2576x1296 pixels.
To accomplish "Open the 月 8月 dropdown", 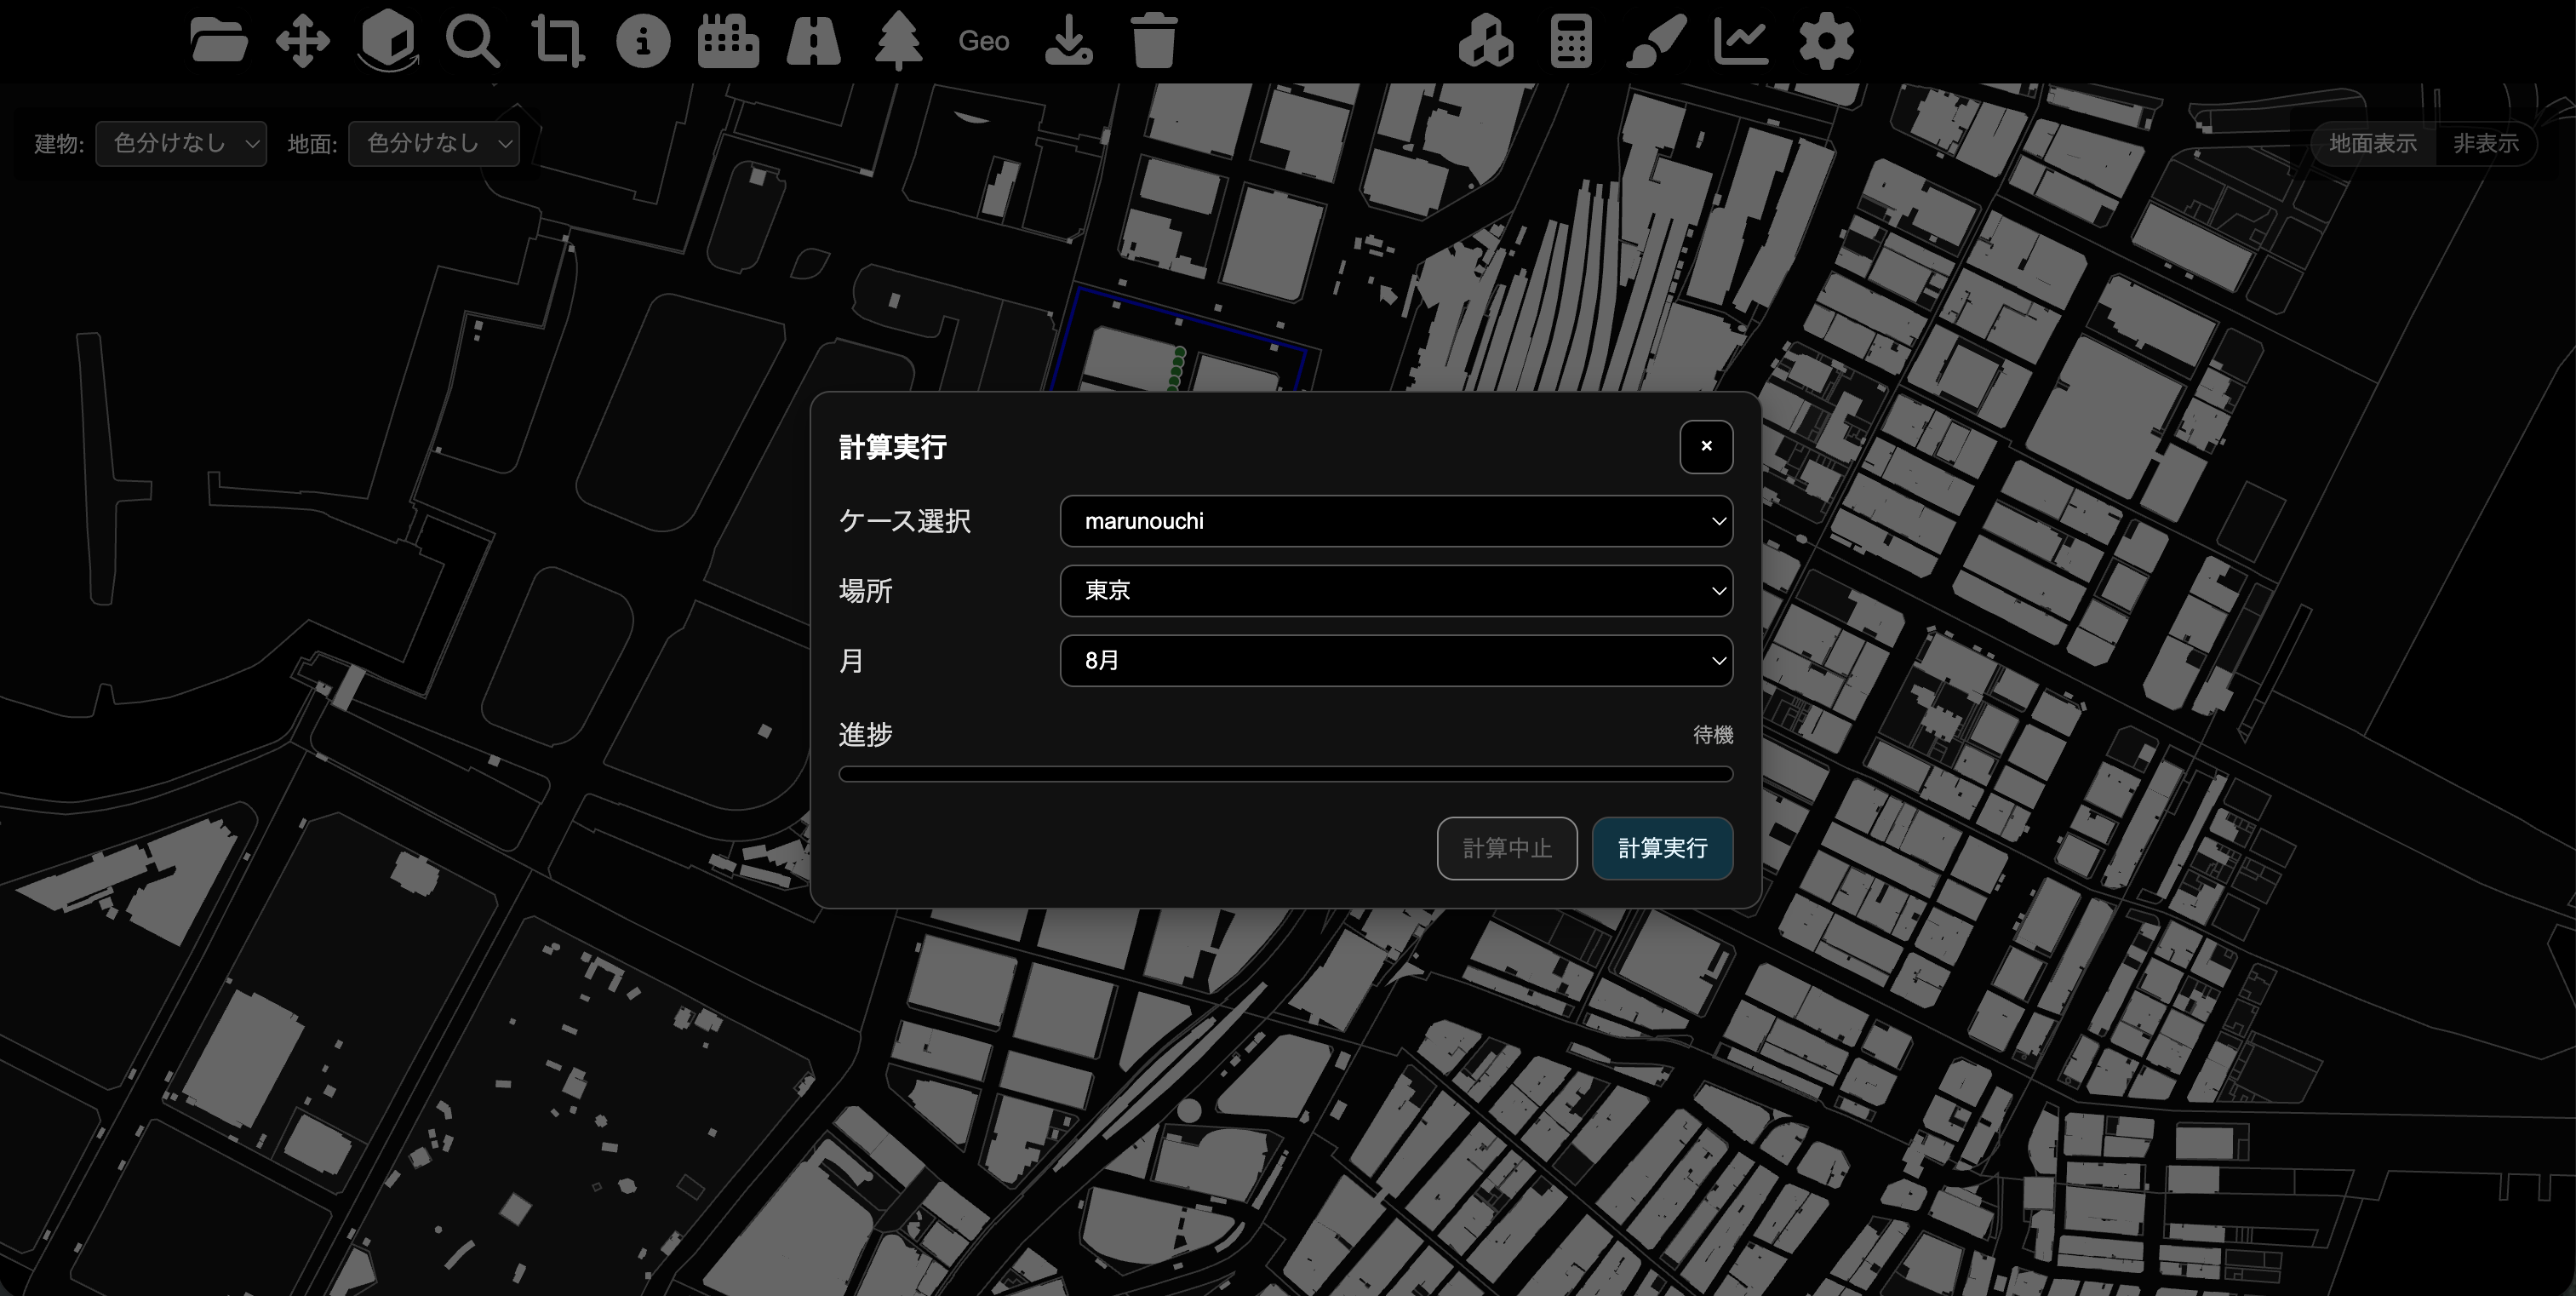I will pyautogui.click(x=1396, y=661).
